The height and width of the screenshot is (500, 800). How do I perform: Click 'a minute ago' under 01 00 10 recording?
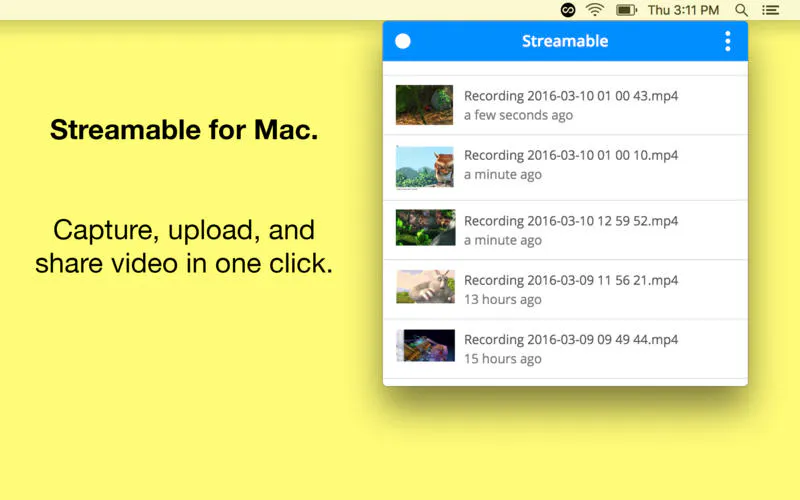503,174
